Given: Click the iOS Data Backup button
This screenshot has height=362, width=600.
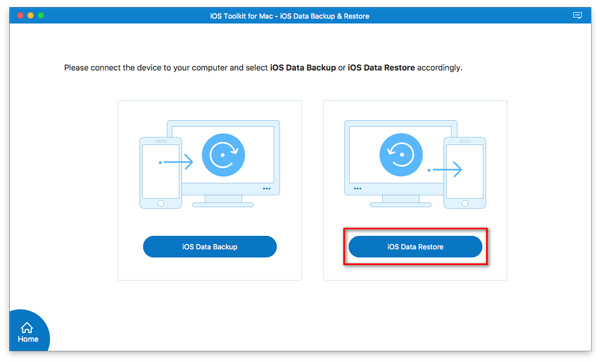Looking at the screenshot, I should pyautogui.click(x=210, y=246).
